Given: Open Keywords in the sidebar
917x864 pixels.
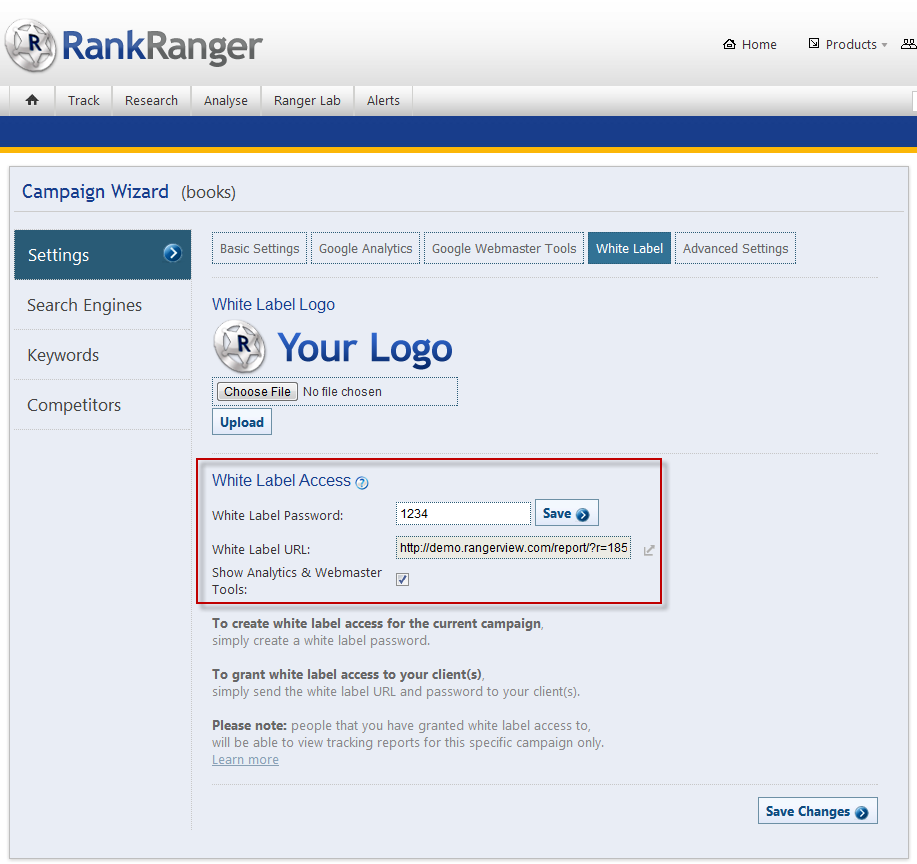Looking at the screenshot, I should (x=63, y=355).
